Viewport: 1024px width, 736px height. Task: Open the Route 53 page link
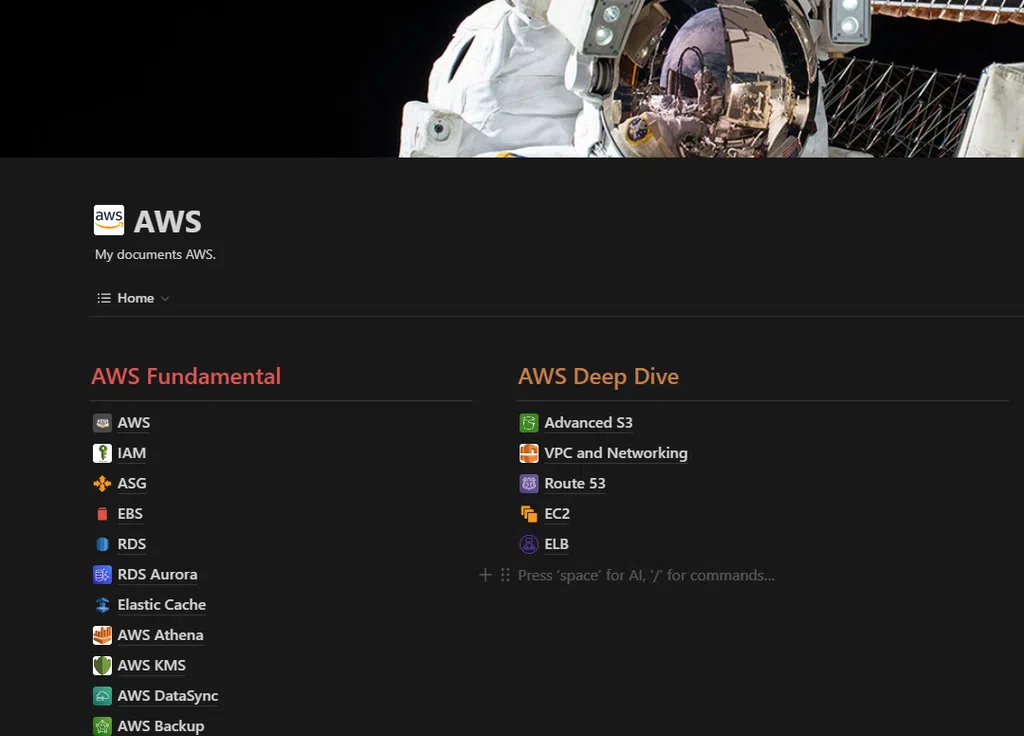point(575,483)
